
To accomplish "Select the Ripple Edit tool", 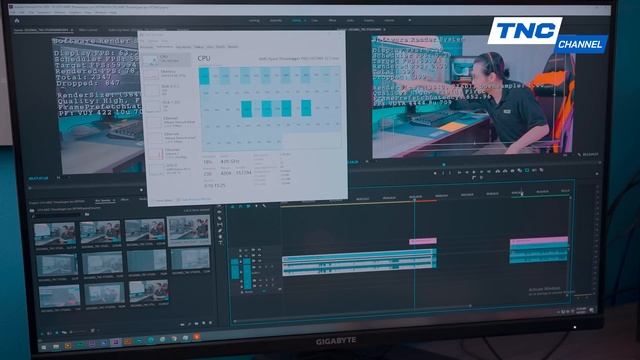I will click(219, 212).
